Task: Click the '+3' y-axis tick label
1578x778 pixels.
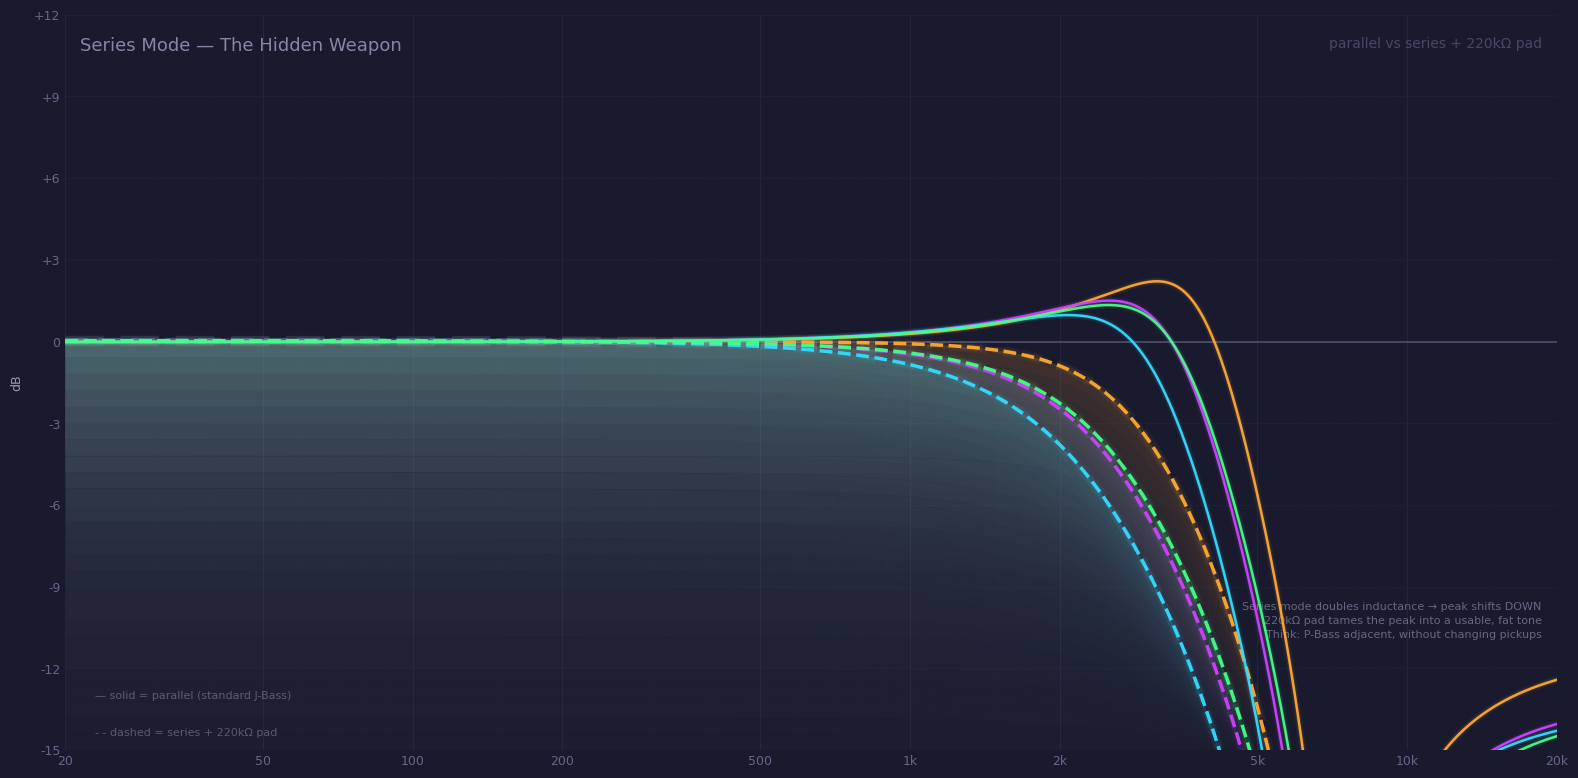Action: tap(50, 261)
